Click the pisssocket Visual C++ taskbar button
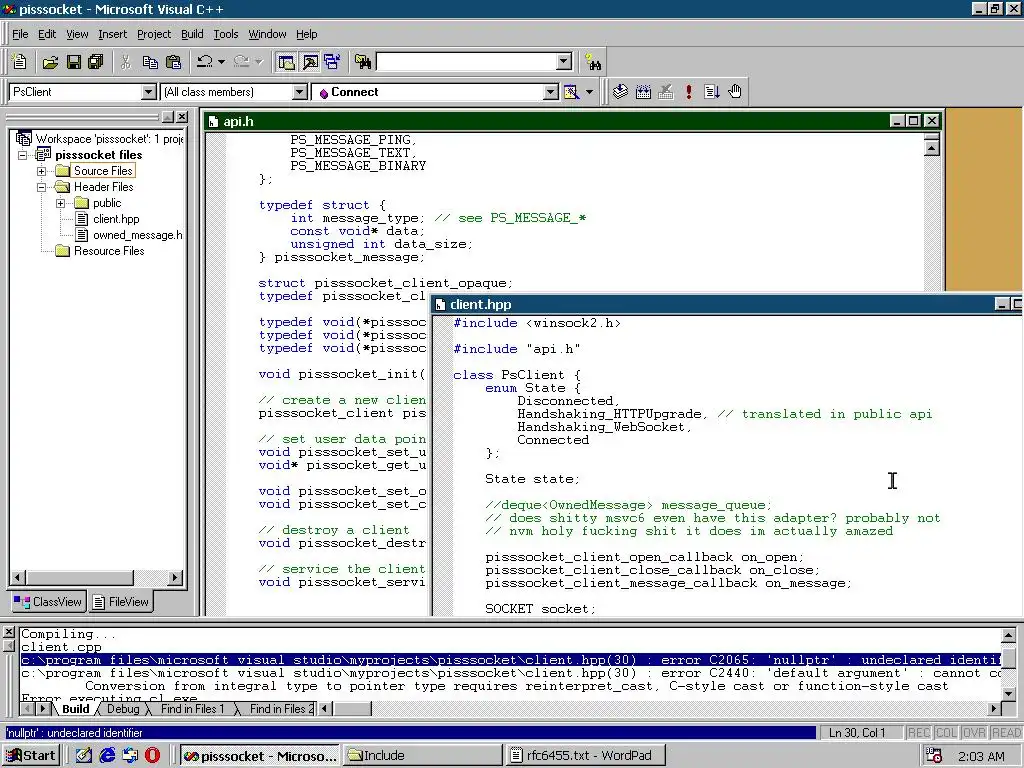The width and height of the screenshot is (1024, 768). (x=259, y=756)
